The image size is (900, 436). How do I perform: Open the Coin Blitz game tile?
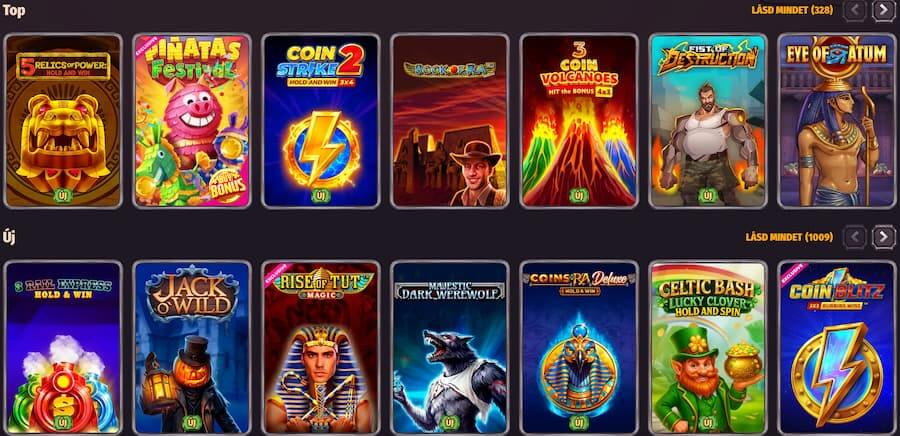837,348
